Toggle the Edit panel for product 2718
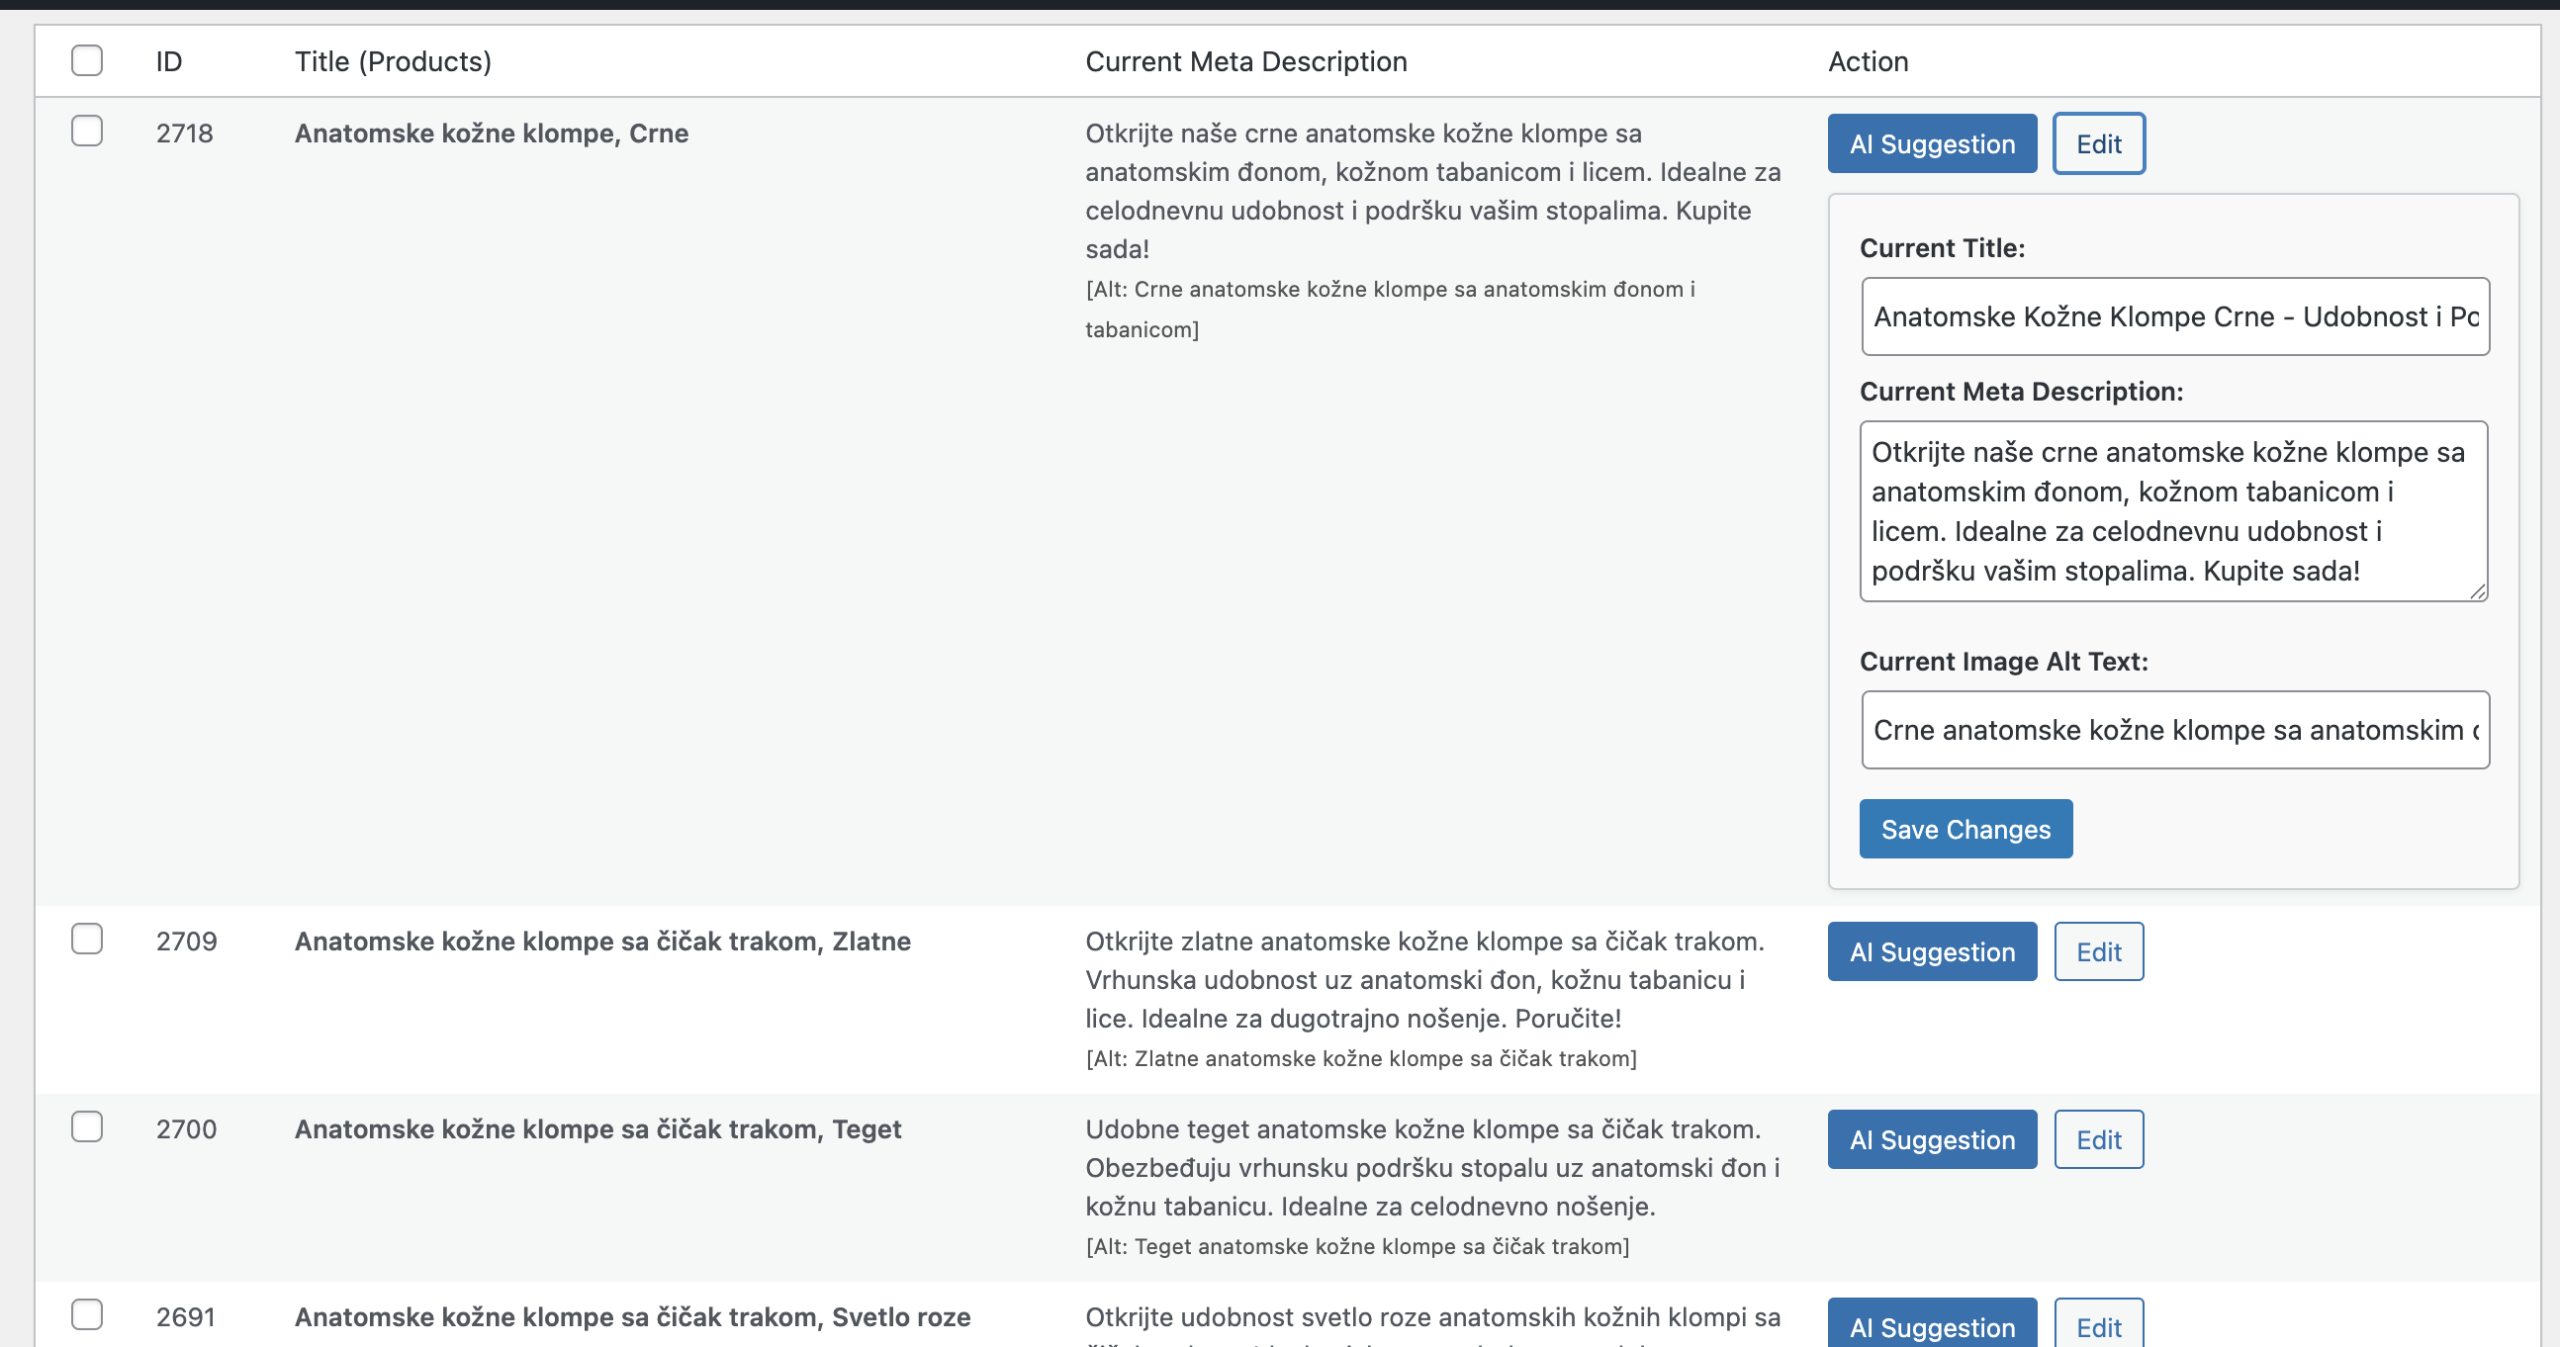2560x1347 pixels. point(2098,144)
